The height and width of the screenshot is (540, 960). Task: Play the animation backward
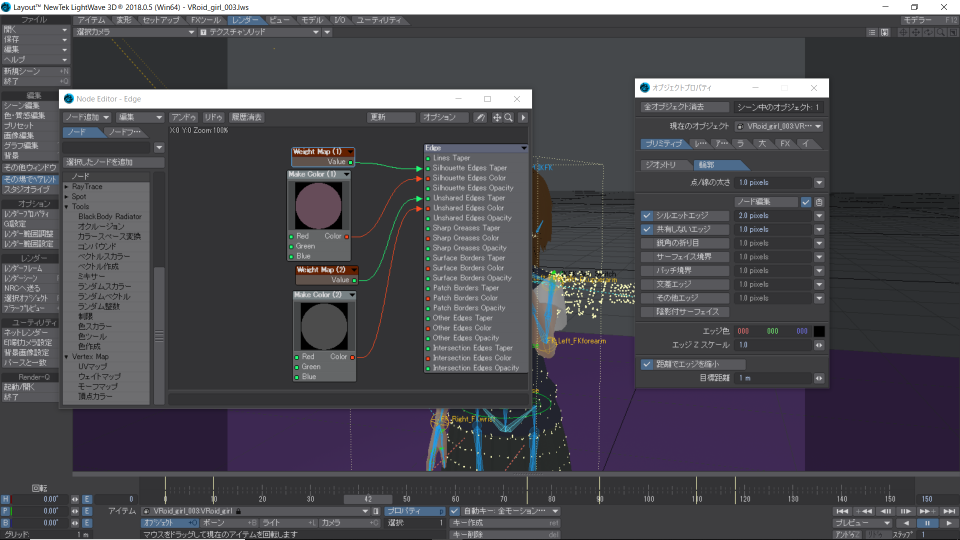coord(906,523)
